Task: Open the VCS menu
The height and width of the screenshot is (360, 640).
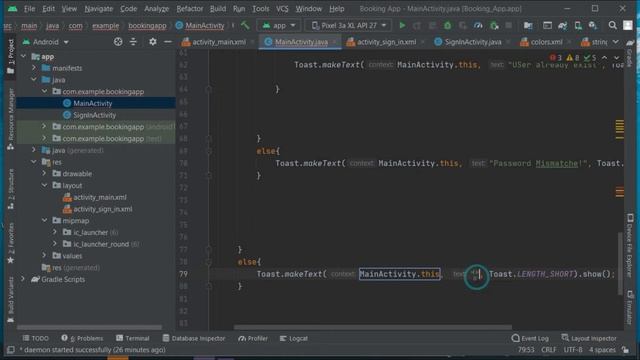Action: coord(282,9)
